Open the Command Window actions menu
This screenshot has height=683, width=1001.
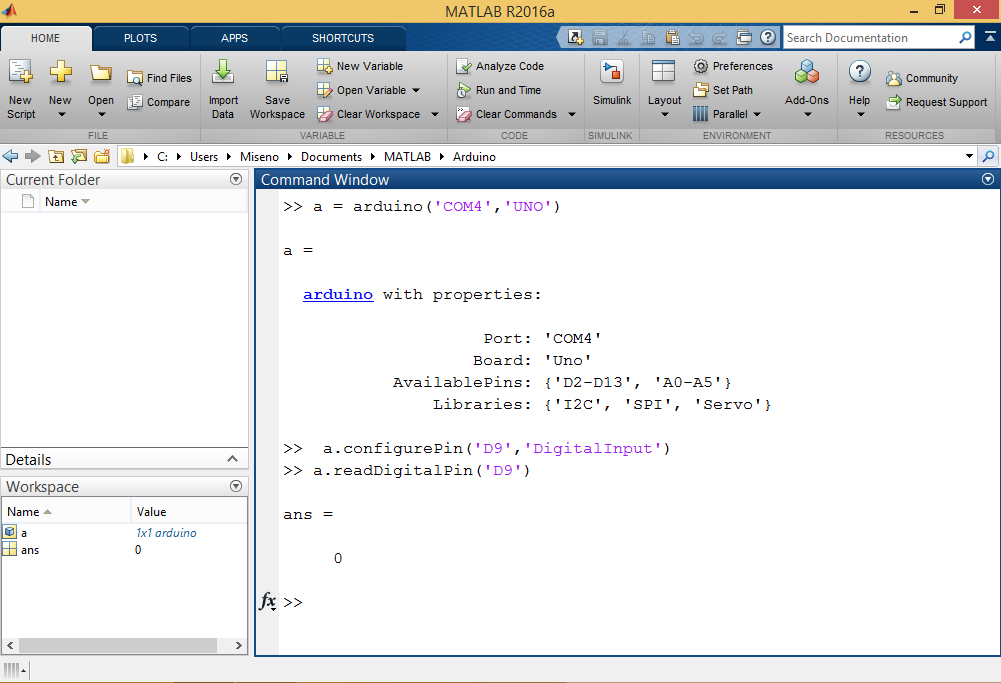[988, 179]
